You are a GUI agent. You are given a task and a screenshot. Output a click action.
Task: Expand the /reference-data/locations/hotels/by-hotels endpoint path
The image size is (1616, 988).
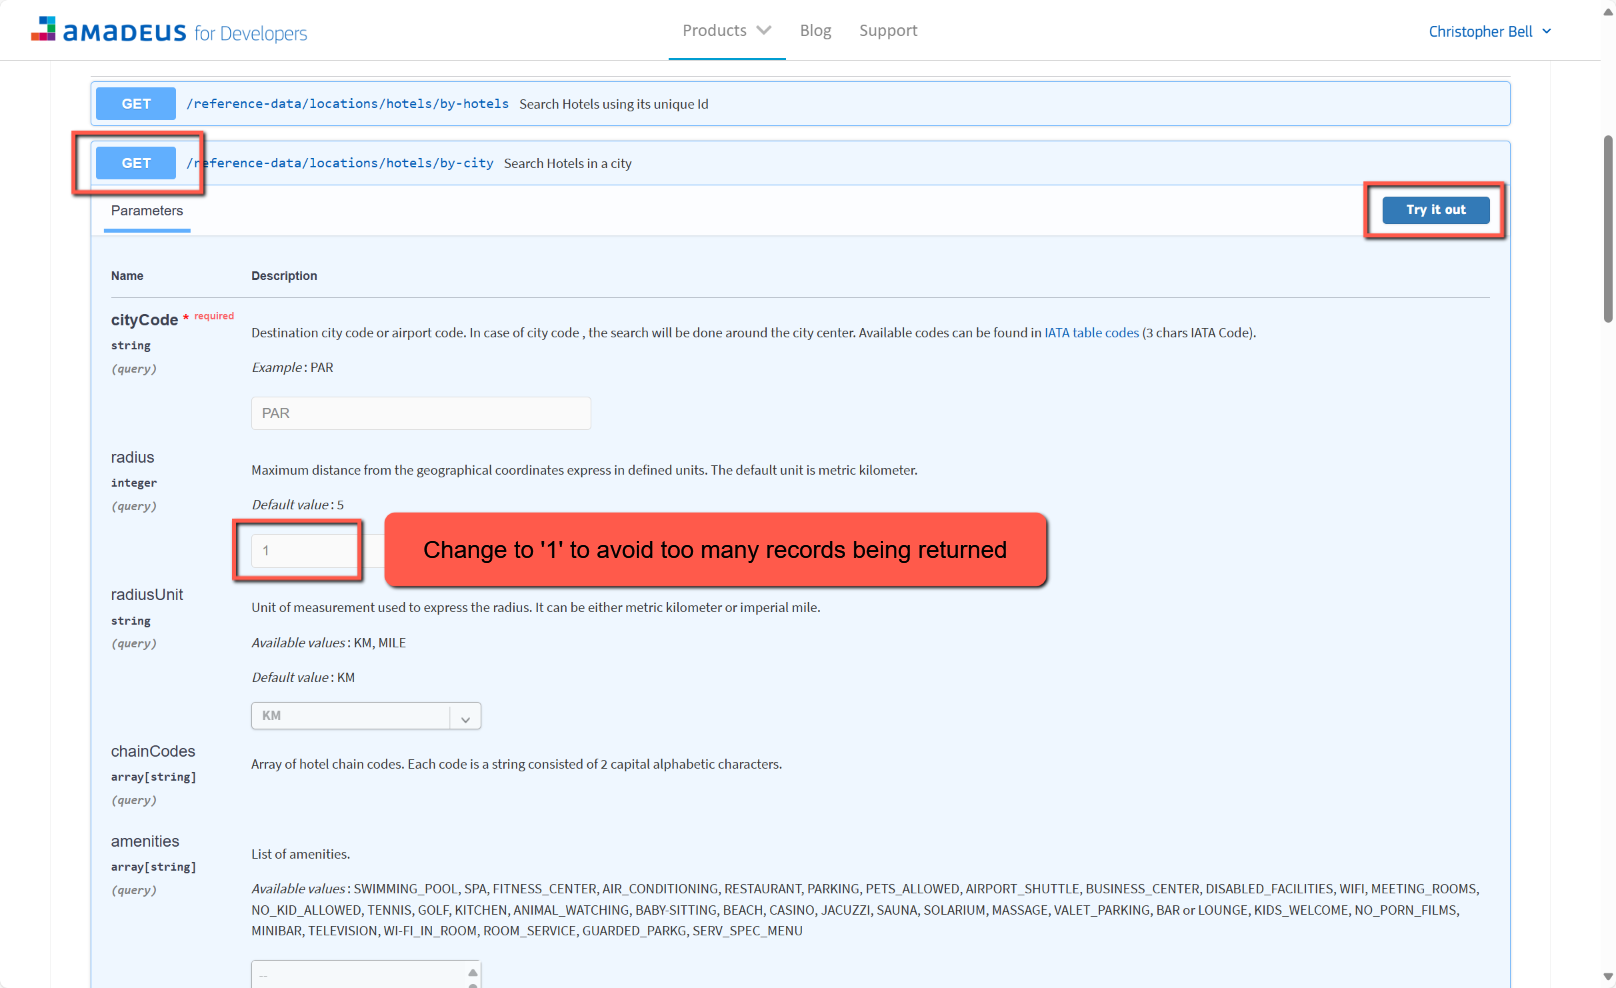347,104
